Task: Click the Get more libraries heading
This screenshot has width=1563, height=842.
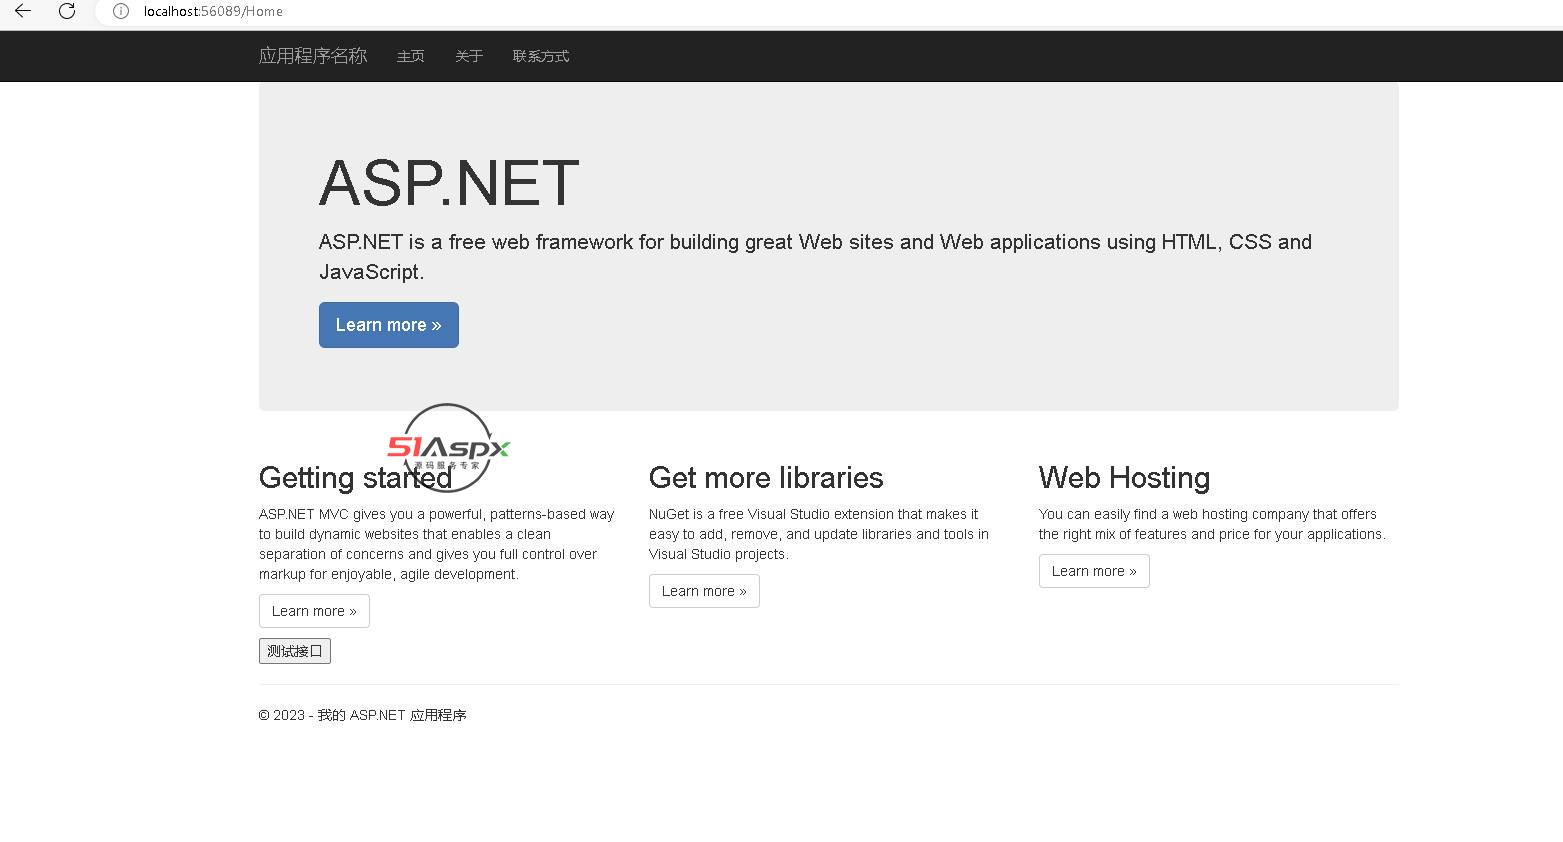Action: point(766,478)
